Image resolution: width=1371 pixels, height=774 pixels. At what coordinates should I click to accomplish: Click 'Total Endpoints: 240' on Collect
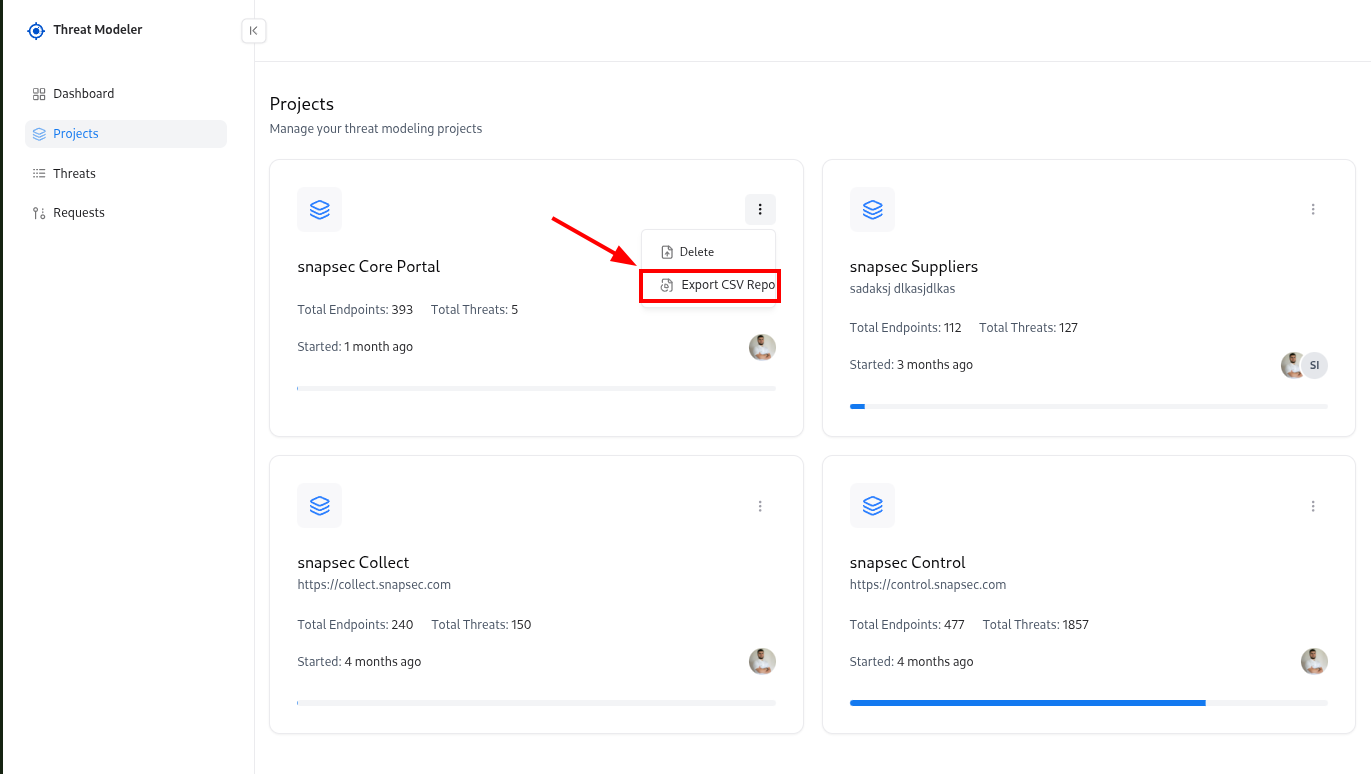pyautogui.click(x=355, y=625)
